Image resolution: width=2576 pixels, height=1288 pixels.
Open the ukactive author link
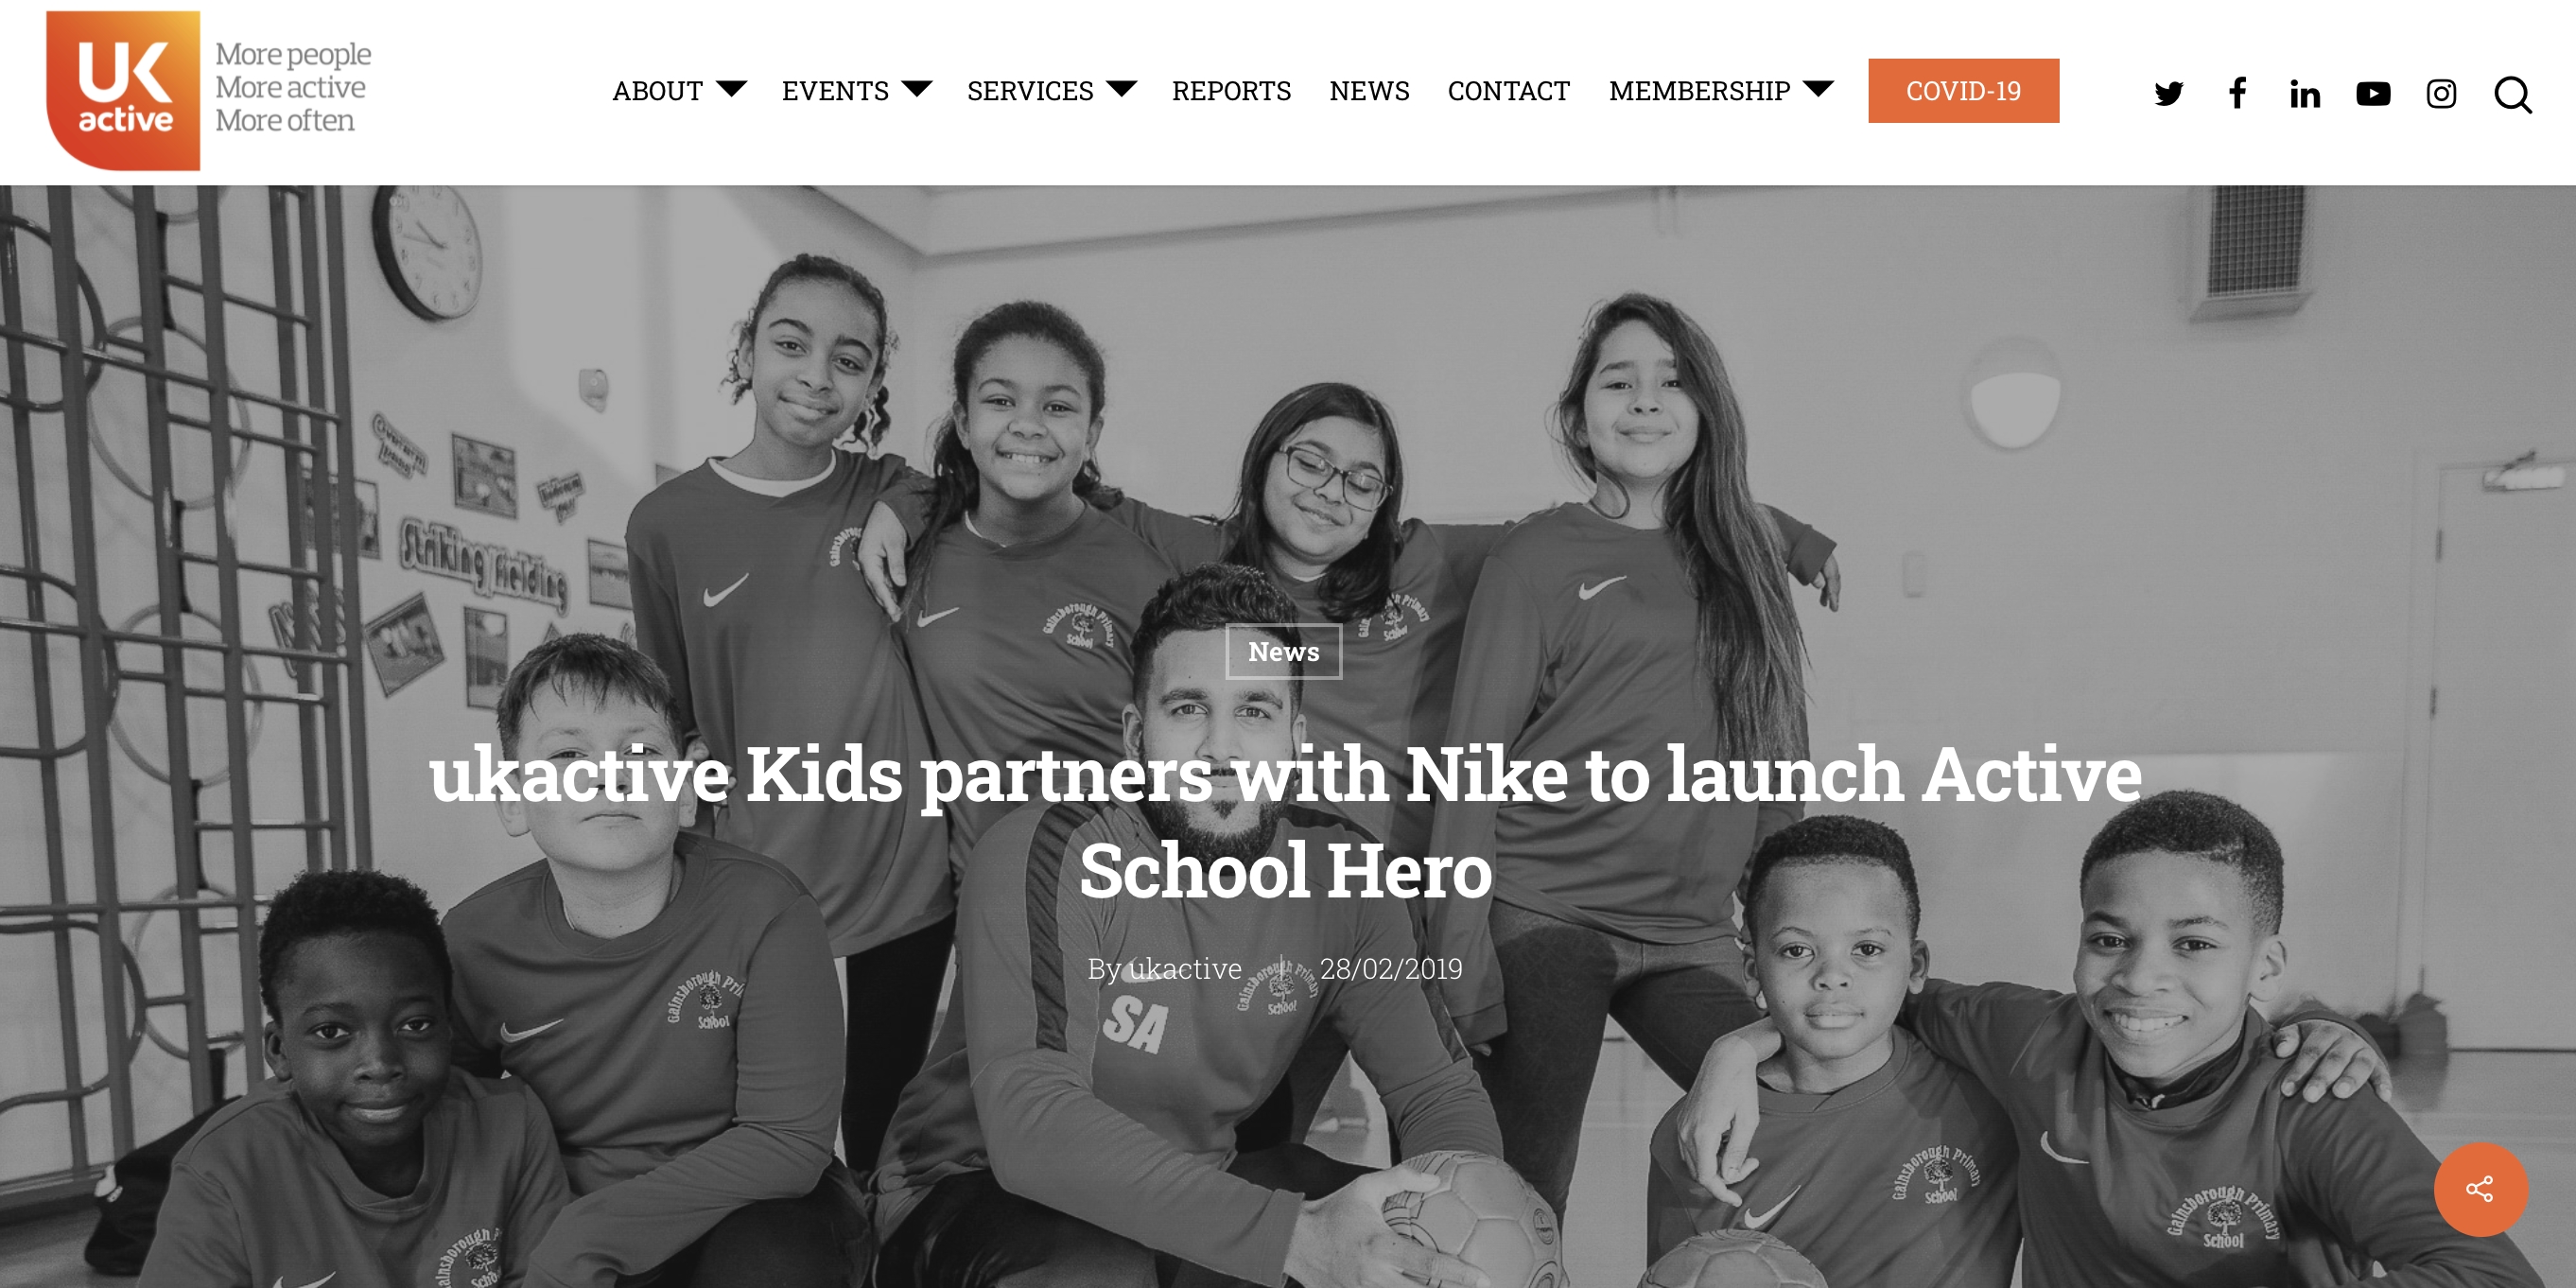pos(1185,968)
